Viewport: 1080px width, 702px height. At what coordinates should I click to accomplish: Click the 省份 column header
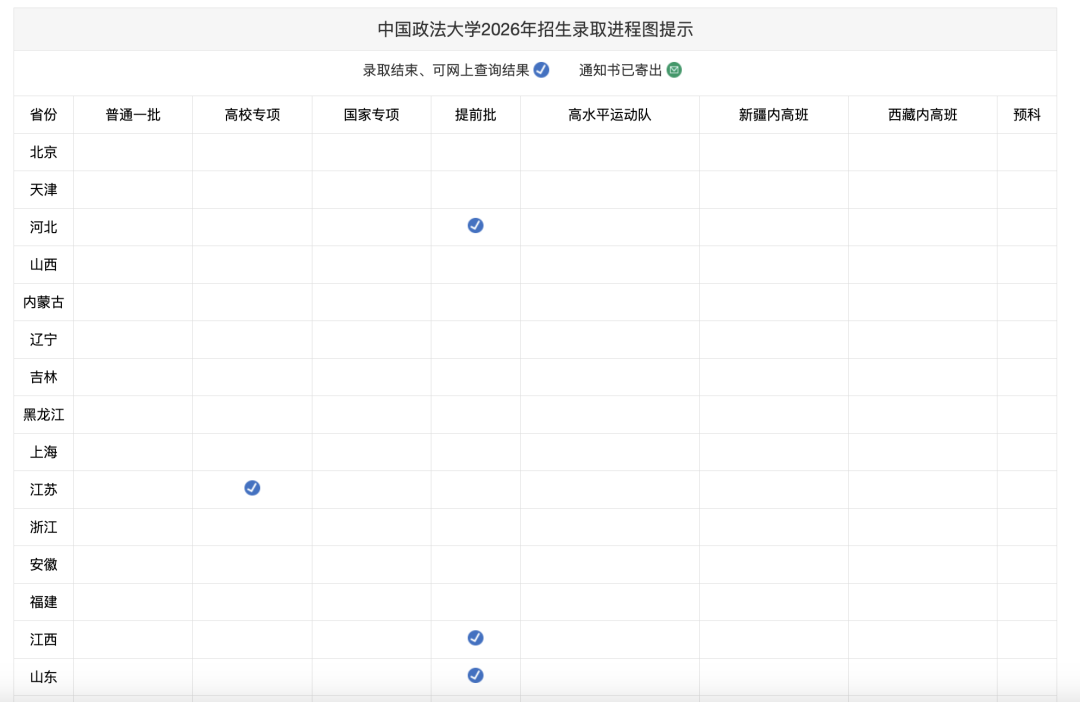(x=43, y=114)
